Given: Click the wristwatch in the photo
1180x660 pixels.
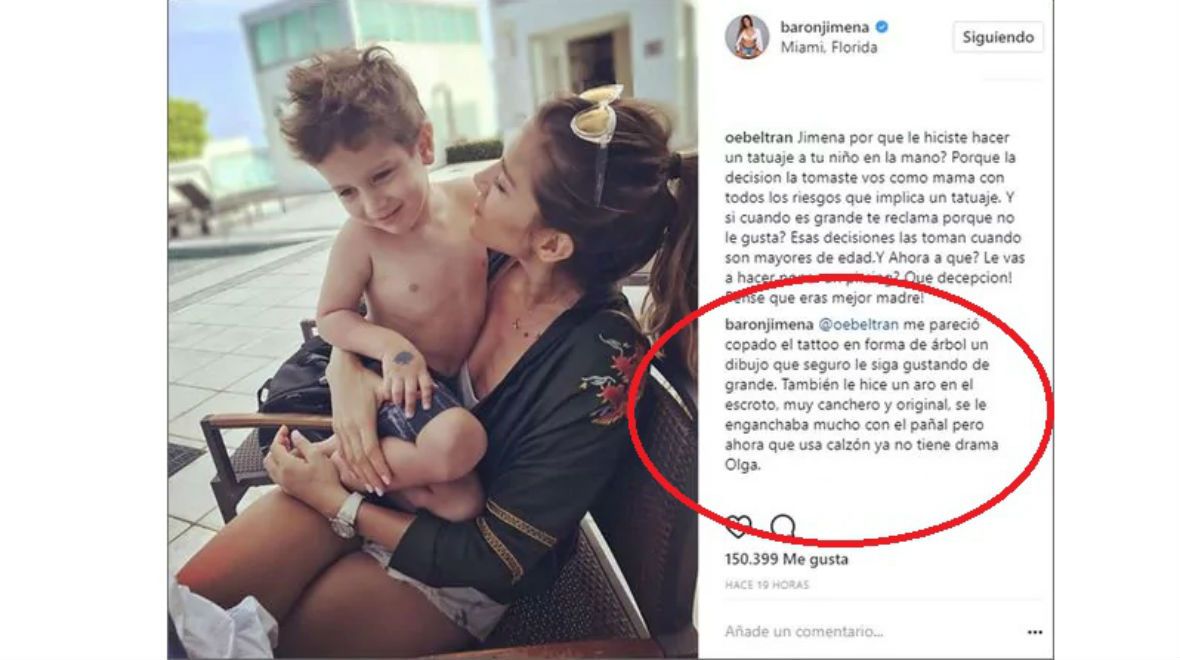Looking at the screenshot, I should [347, 515].
